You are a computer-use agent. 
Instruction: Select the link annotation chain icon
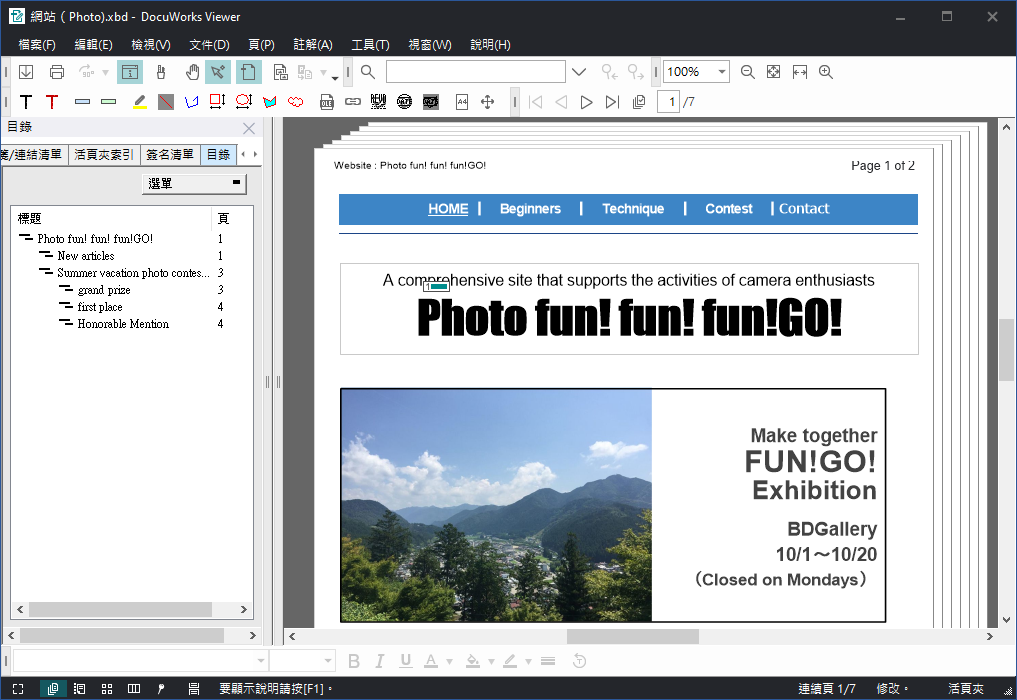pyautogui.click(x=352, y=102)
